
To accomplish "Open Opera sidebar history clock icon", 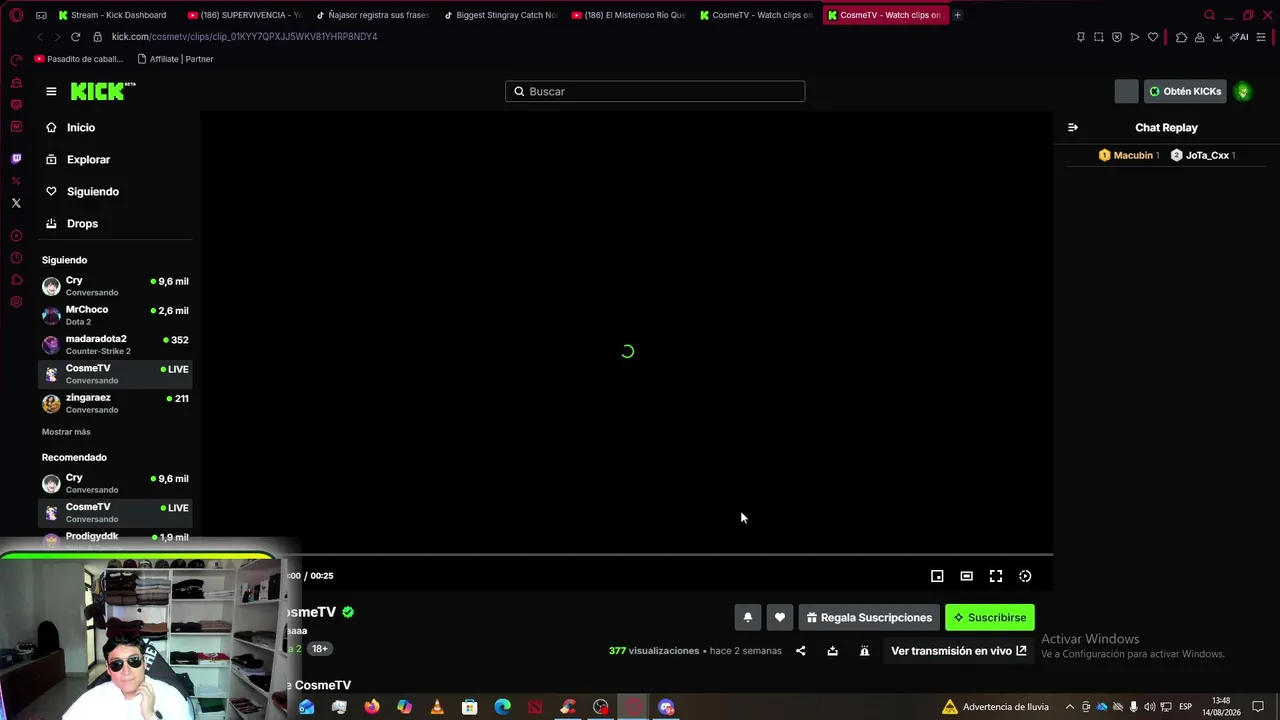I will coord(16,258).
